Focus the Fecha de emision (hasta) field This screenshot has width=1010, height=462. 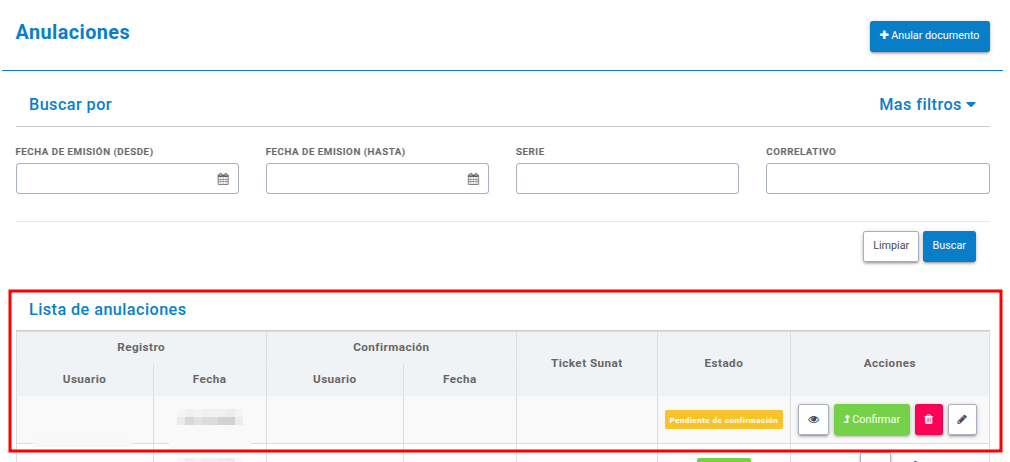pyautogui.click(x=377, y=178)
